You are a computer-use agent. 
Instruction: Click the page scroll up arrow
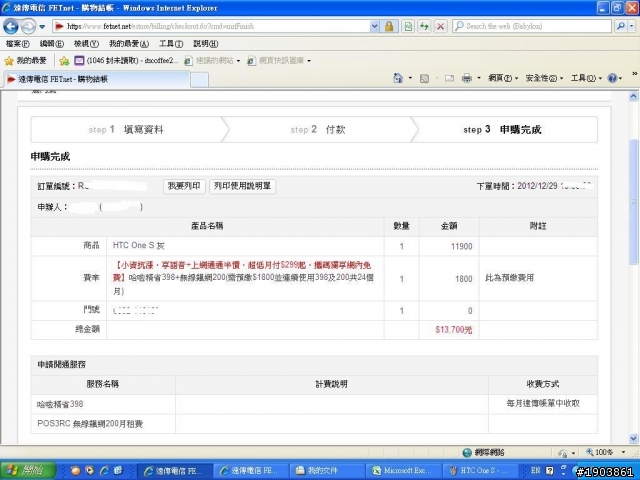tap(633, 97)
